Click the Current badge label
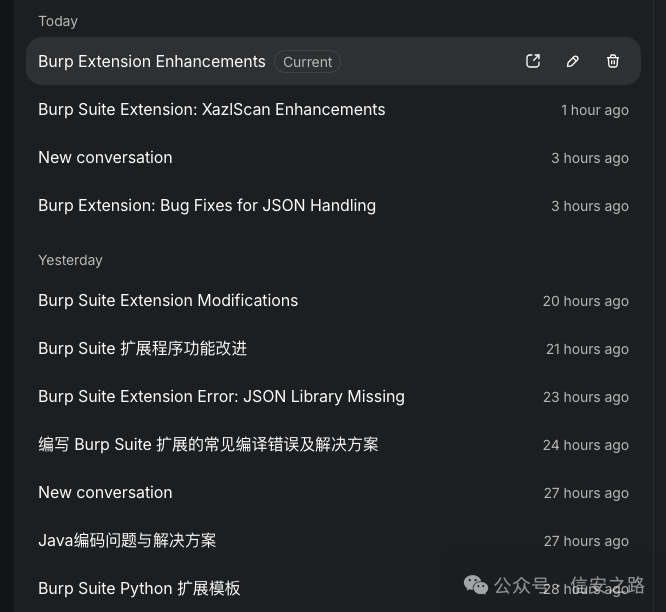Viewport: 666px width, 612px height. (307, 62)
